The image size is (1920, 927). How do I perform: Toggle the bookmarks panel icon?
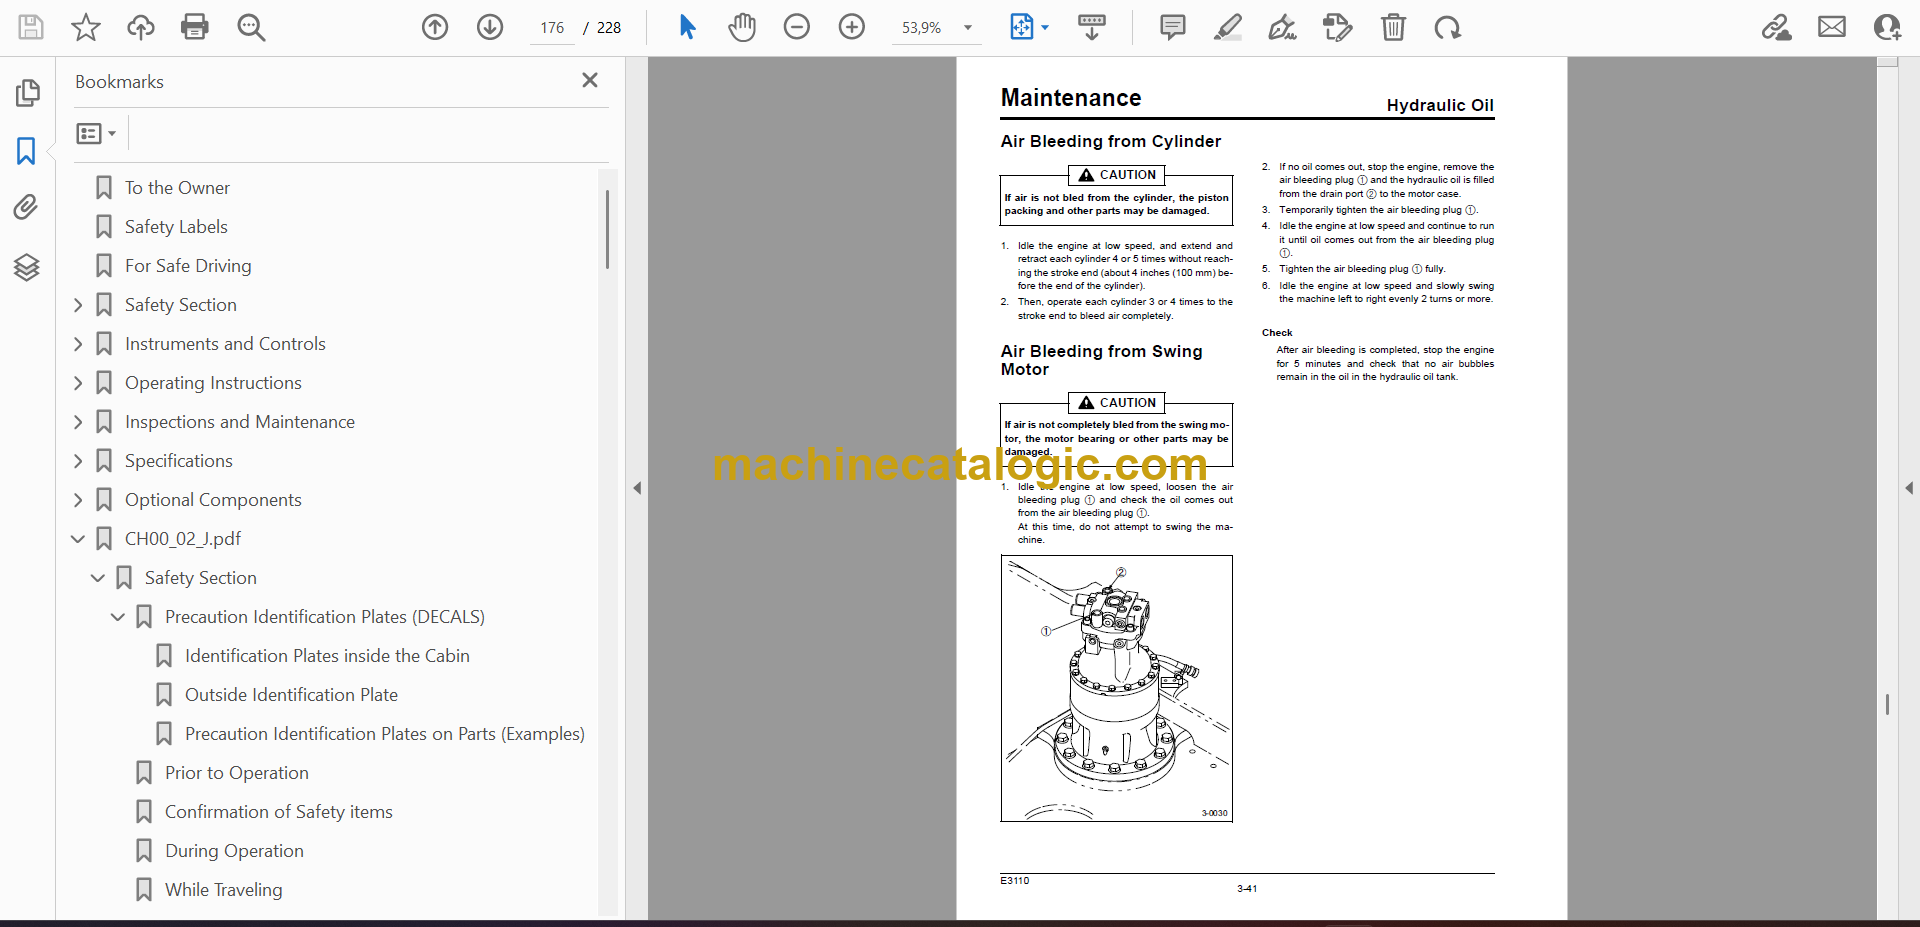tap(27, 151)
